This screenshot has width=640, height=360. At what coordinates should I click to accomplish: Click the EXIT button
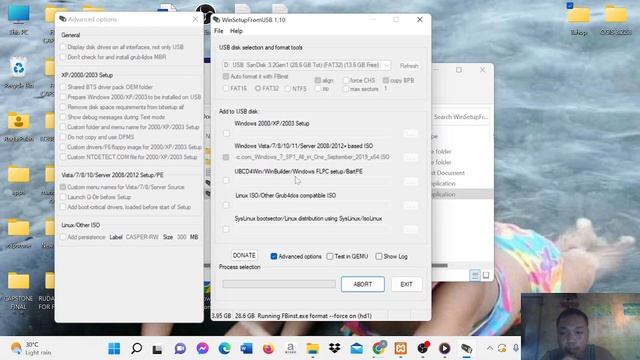(406, 284)
